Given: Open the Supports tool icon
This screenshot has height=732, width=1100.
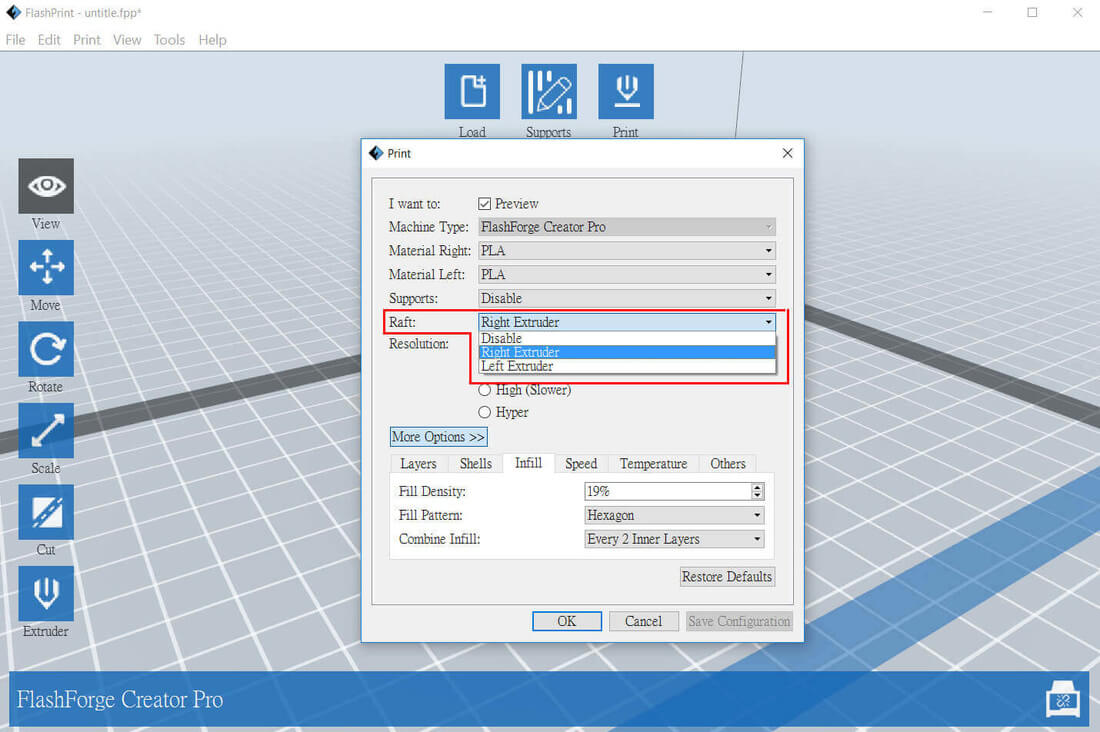Looking at the screenshot, I should (549, 91).
